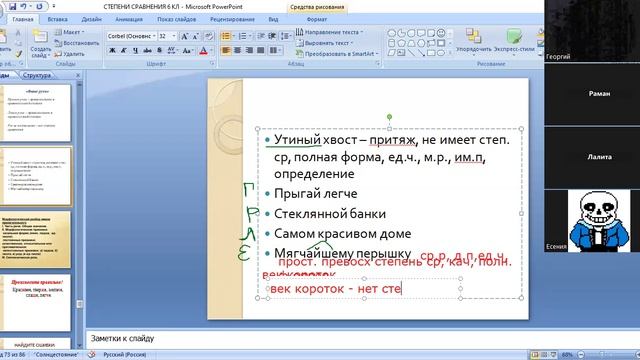Click Преобразовать в SmartArt
Viewport: 640px width, 360px height.
338,54
